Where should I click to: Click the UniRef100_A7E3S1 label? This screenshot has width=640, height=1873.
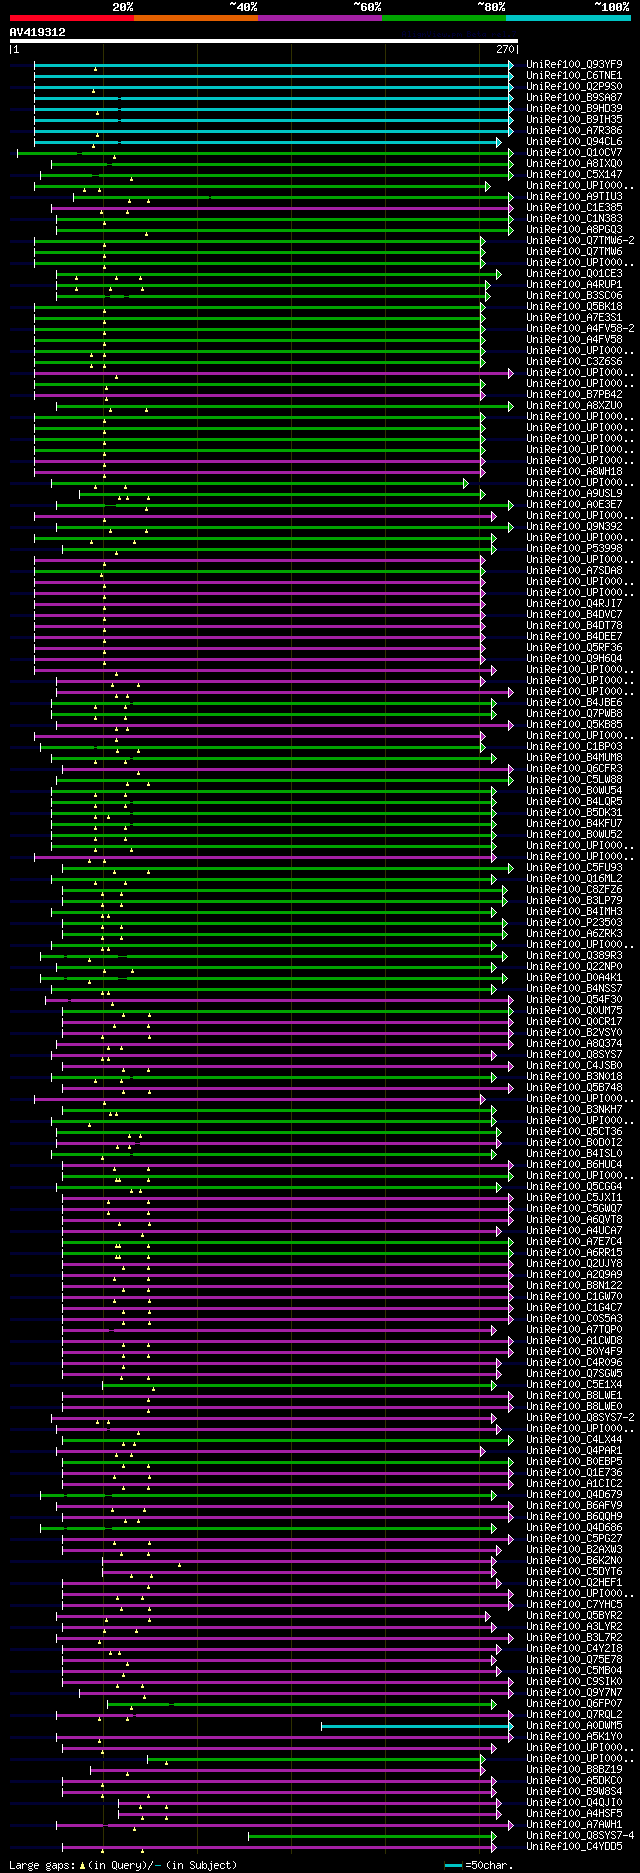574,317
